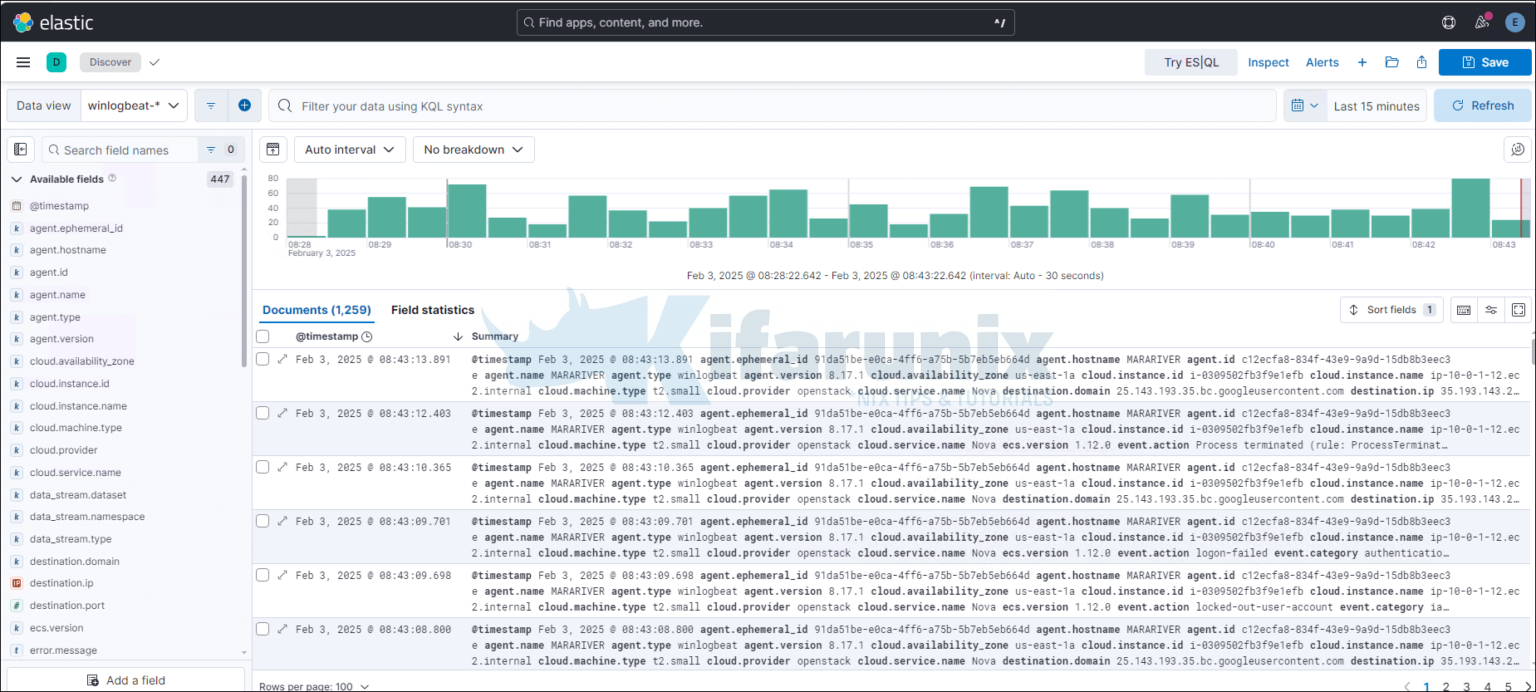
Task: Select all documents with the header checkbox
Action: (x=262, y=336)
